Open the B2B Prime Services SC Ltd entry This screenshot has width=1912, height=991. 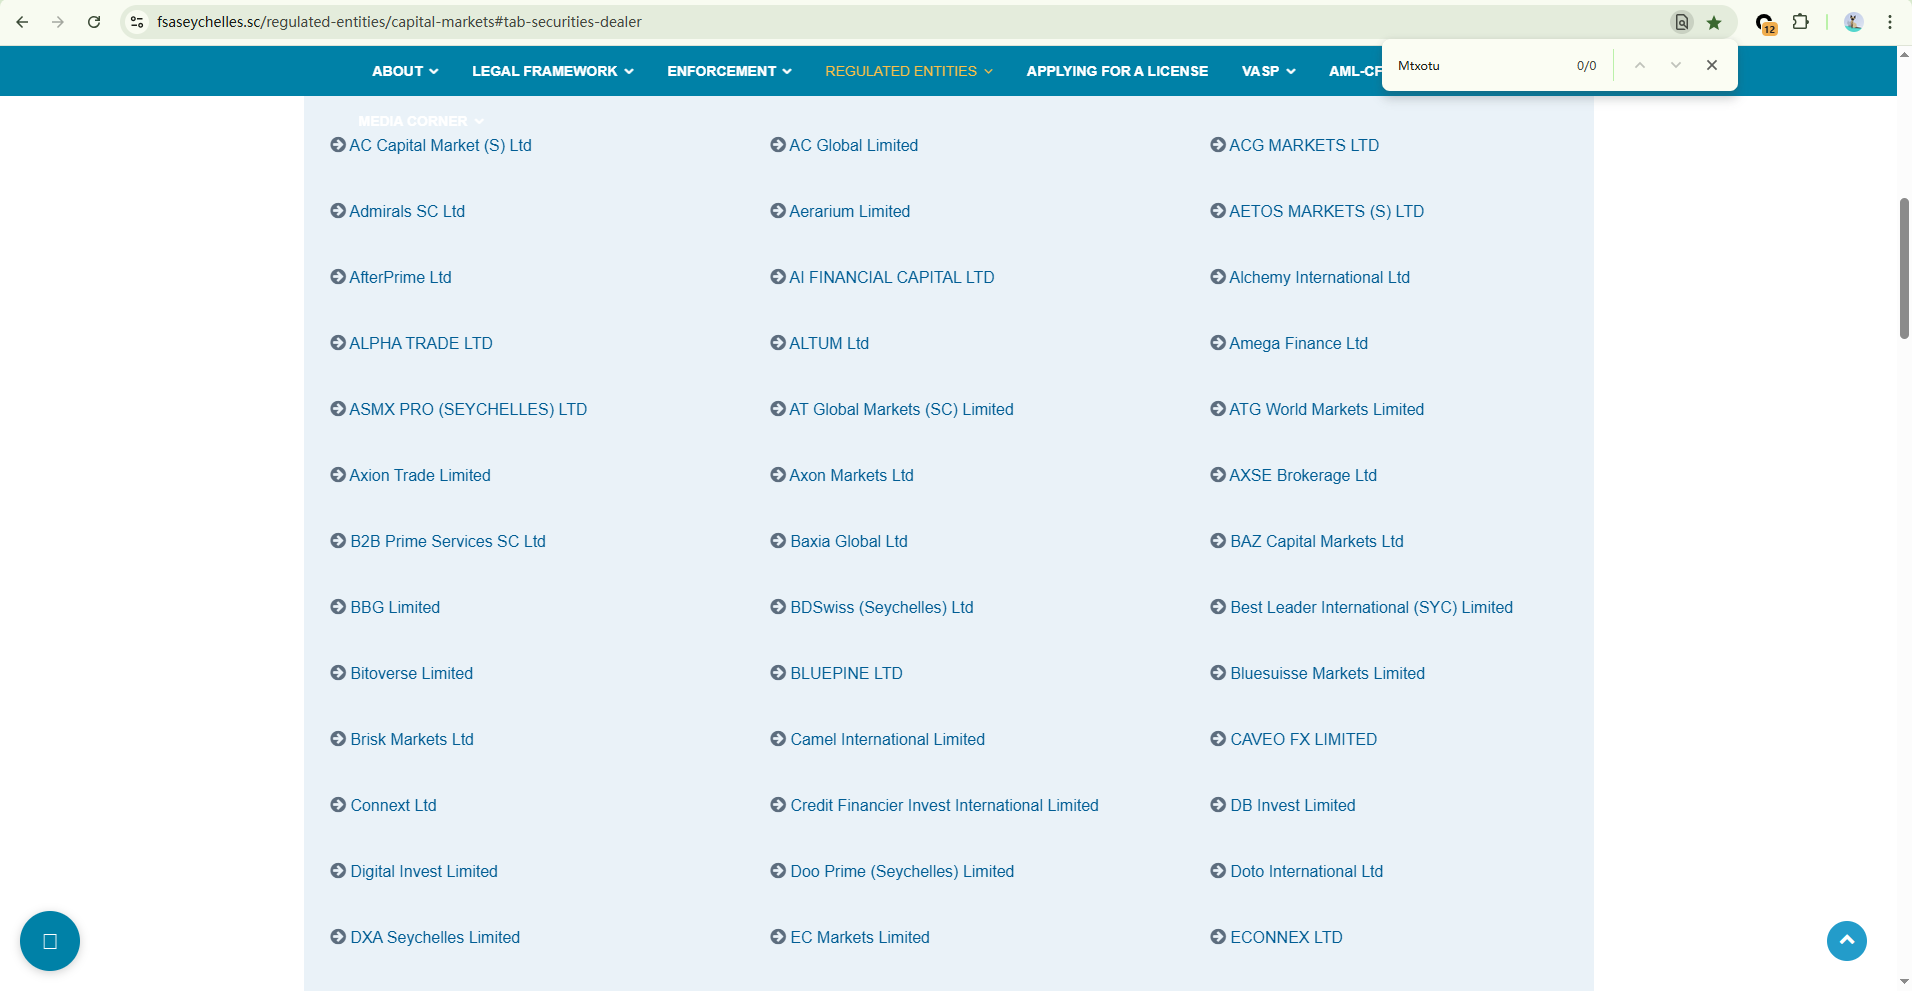pyautogui.click(x=448, y=541)
